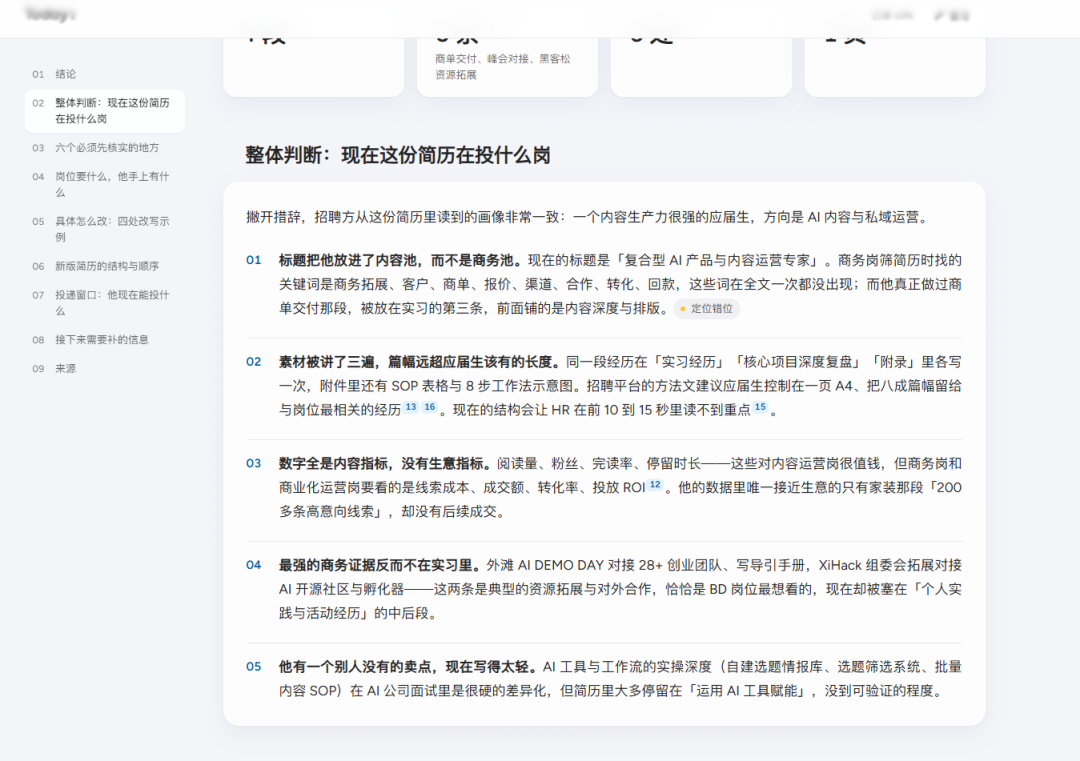Jump to 接下来需要补的信息

[x=105, y=340]
